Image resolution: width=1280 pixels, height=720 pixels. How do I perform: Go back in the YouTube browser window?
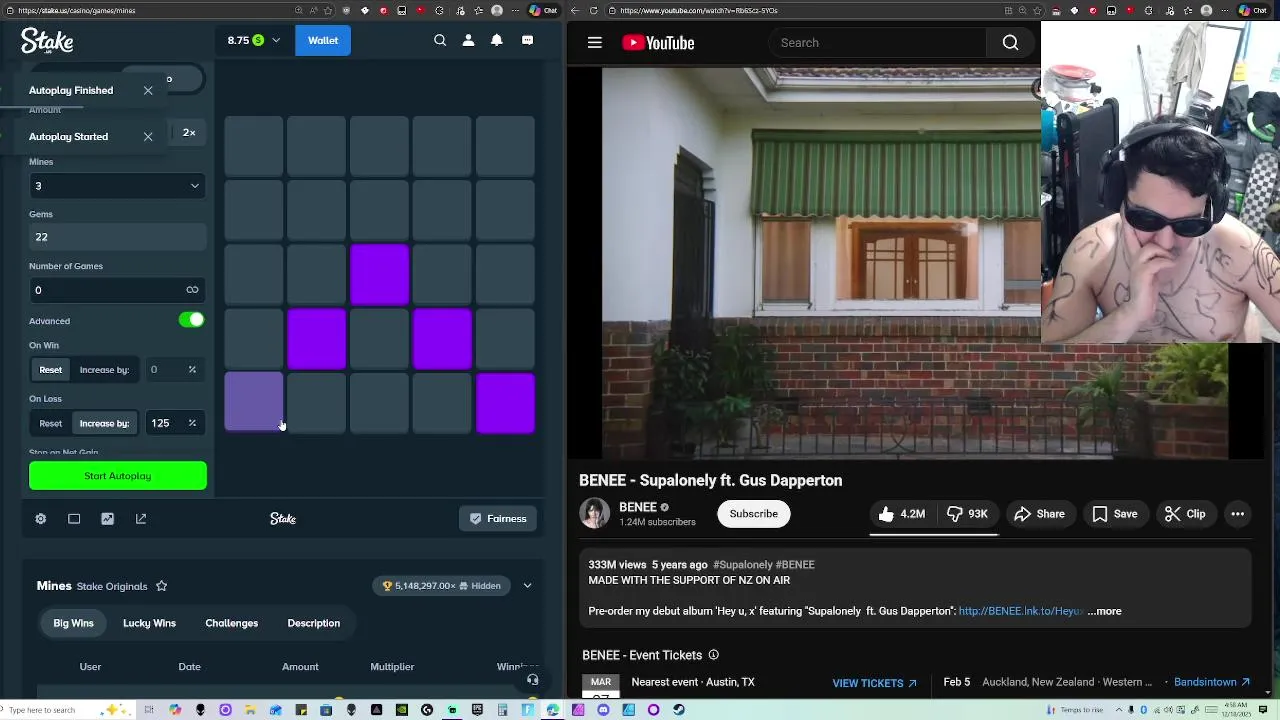575,11
